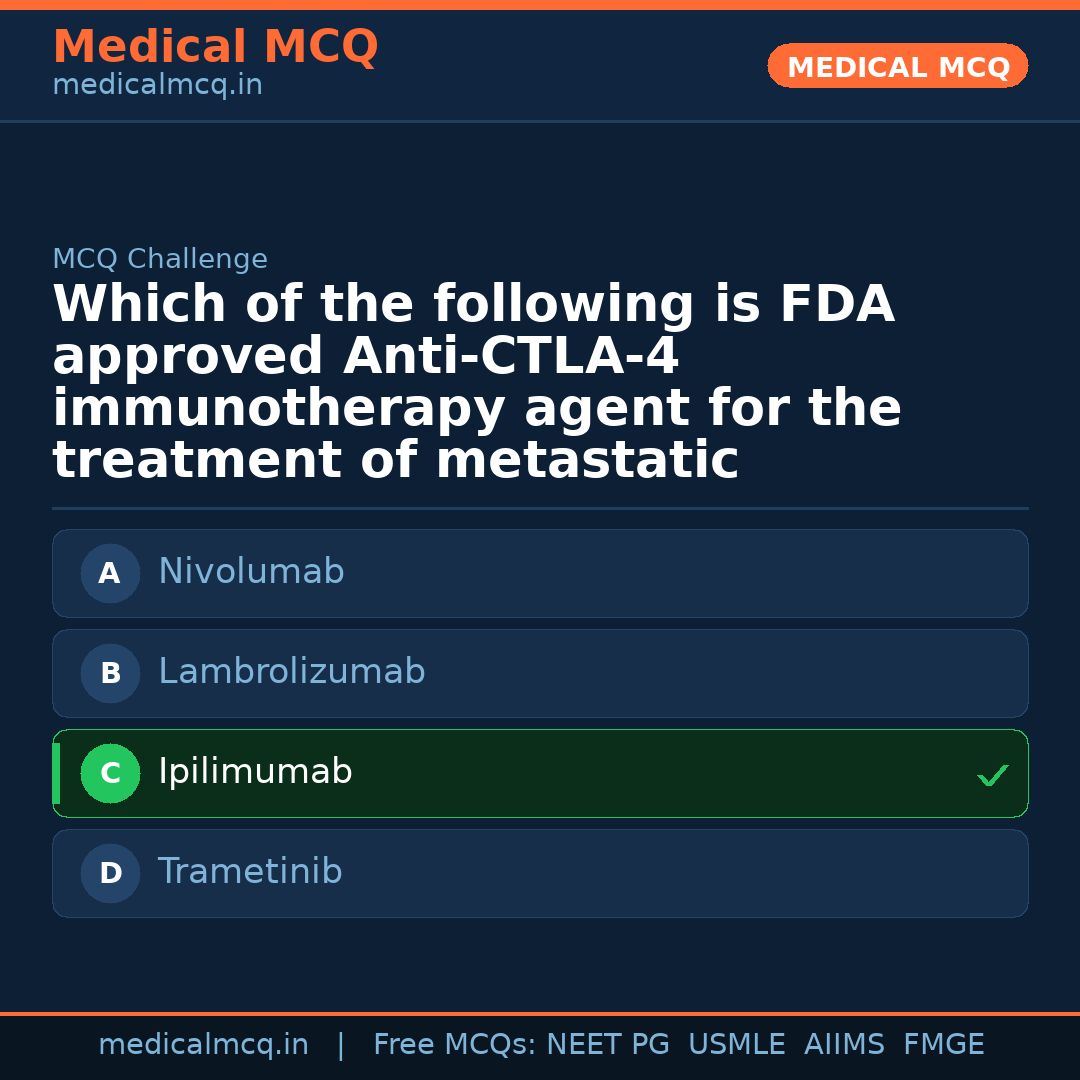Choose the Nivolumab answer text

pos(251,572)
